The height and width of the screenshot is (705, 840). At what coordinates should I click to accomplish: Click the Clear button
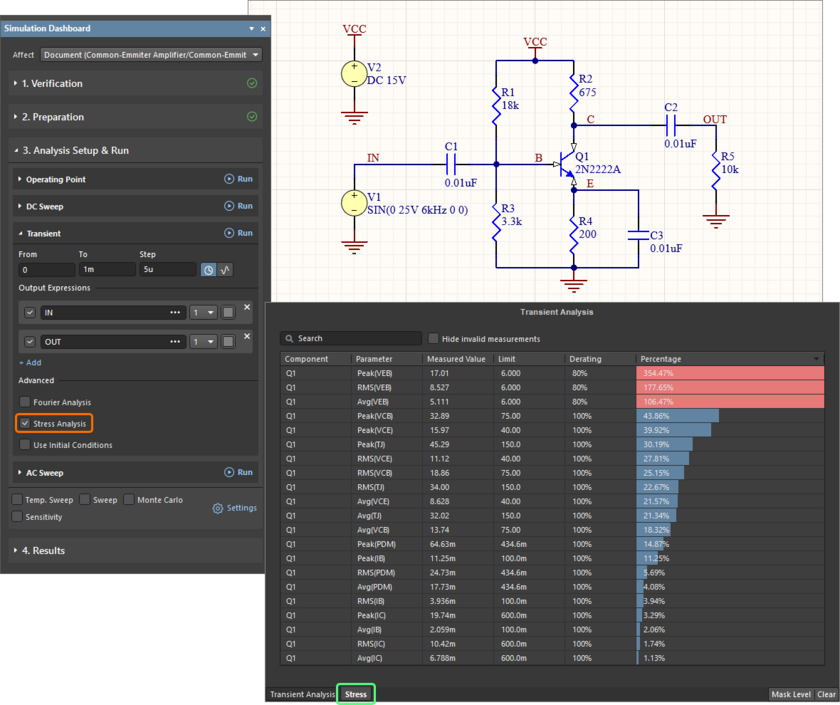click(827, 694)
